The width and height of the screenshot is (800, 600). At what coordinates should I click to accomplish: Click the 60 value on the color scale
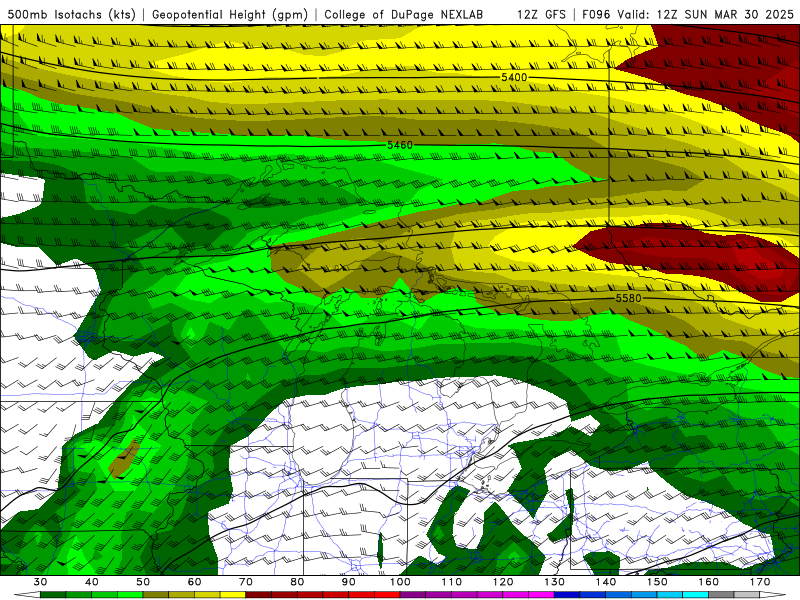[194, 582]
